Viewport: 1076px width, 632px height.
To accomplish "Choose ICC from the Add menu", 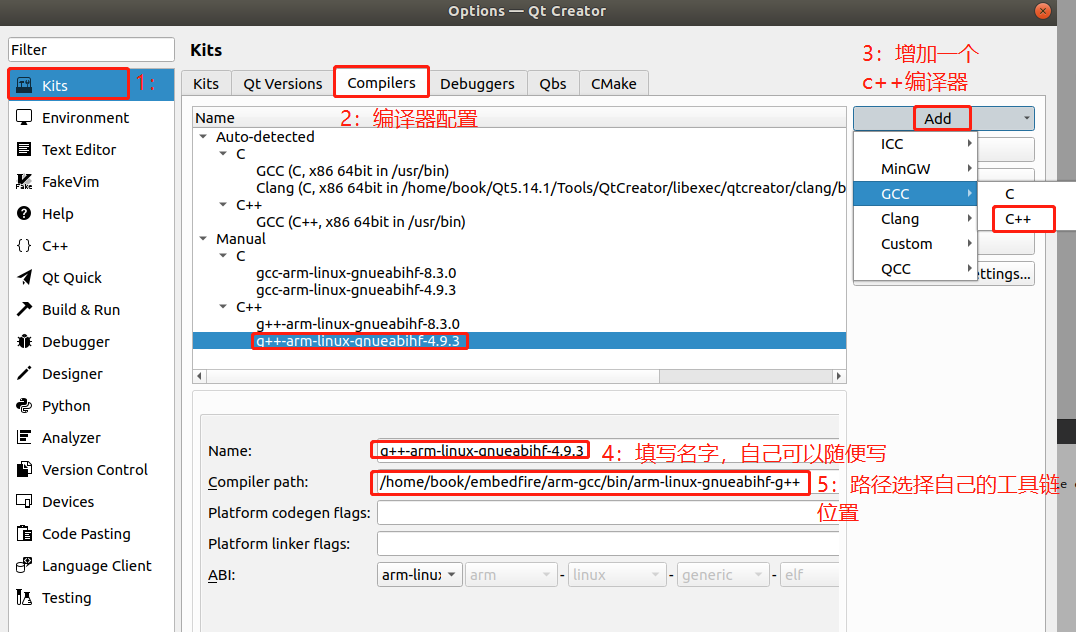I will 915,144.
